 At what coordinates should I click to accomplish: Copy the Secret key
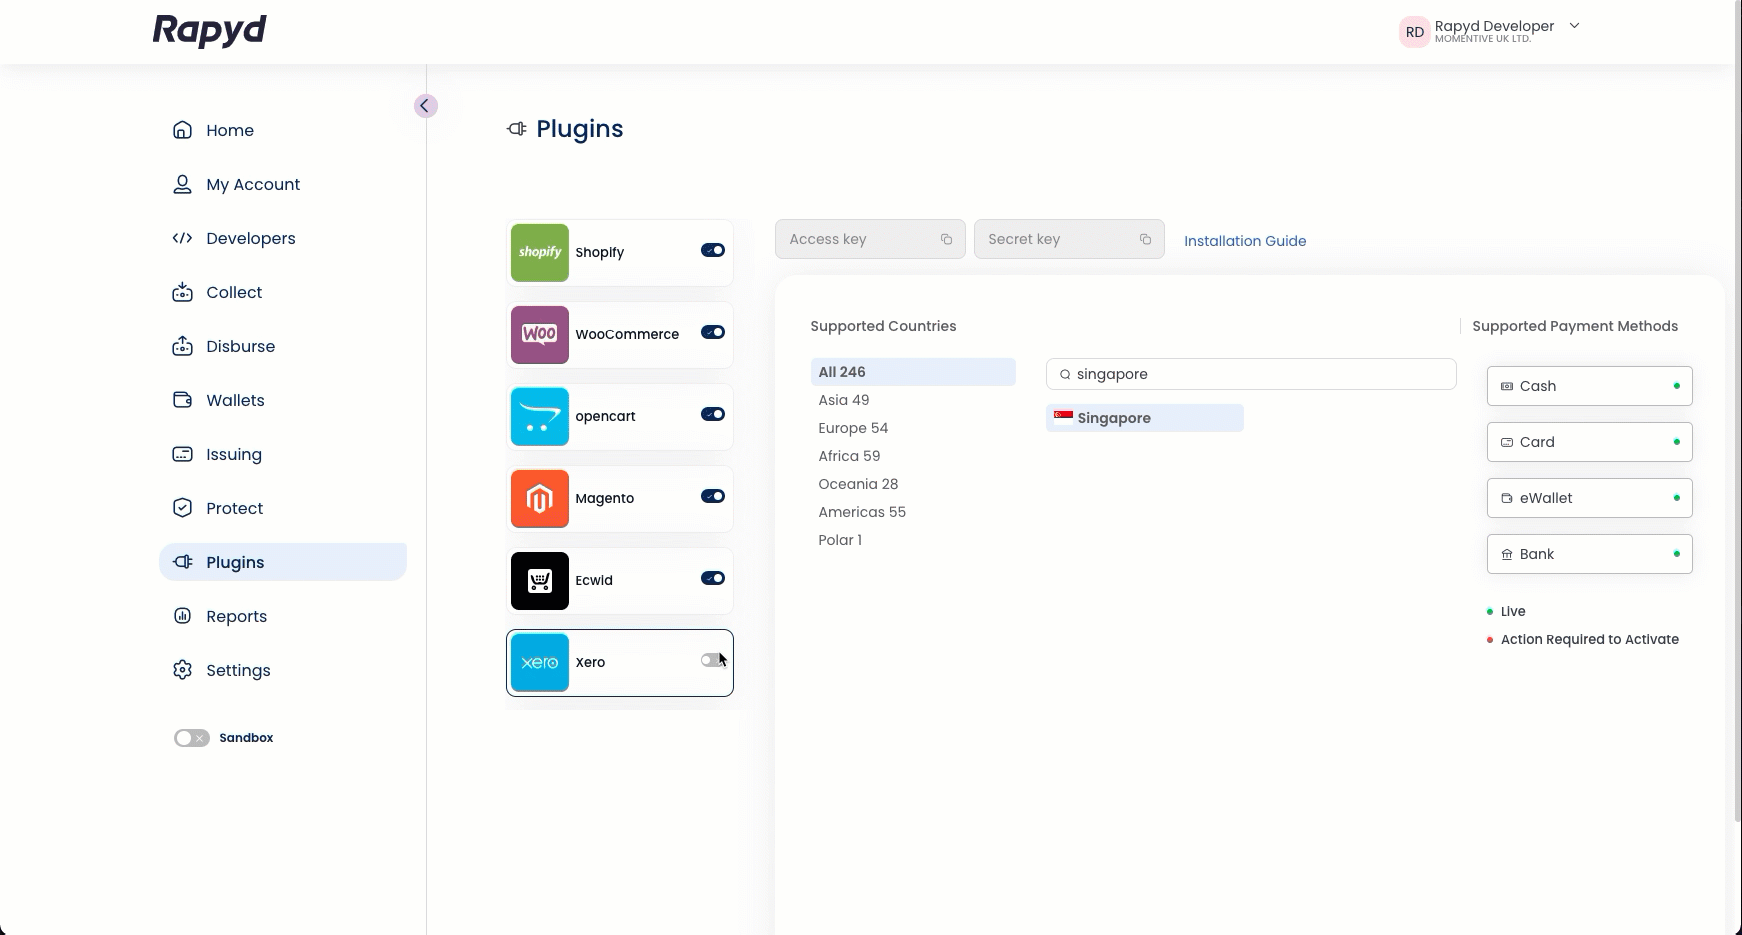click(1145, 239)
